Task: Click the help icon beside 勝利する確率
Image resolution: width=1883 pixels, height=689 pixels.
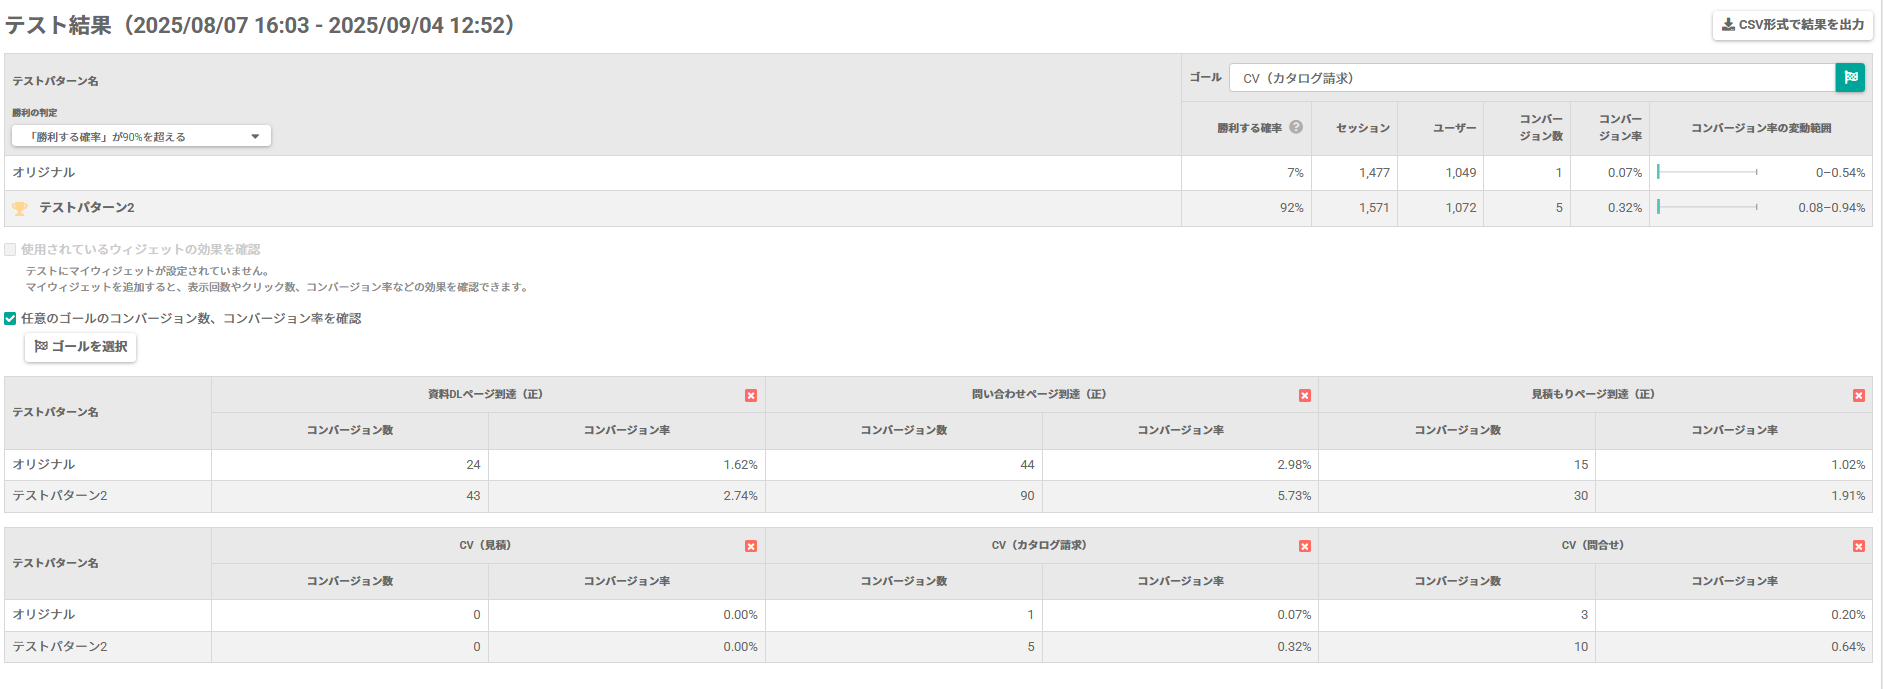Action: (1296, 127)
